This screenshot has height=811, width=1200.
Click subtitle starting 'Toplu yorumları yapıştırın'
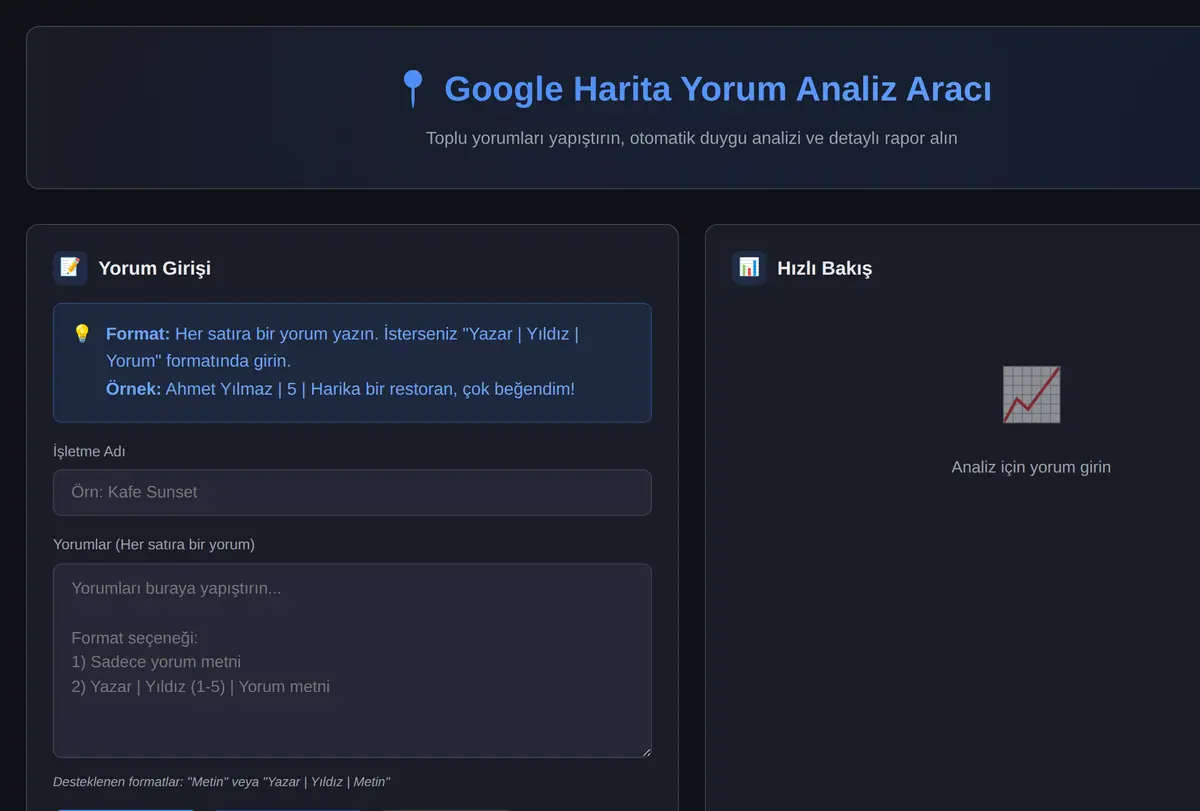[692, 138]
